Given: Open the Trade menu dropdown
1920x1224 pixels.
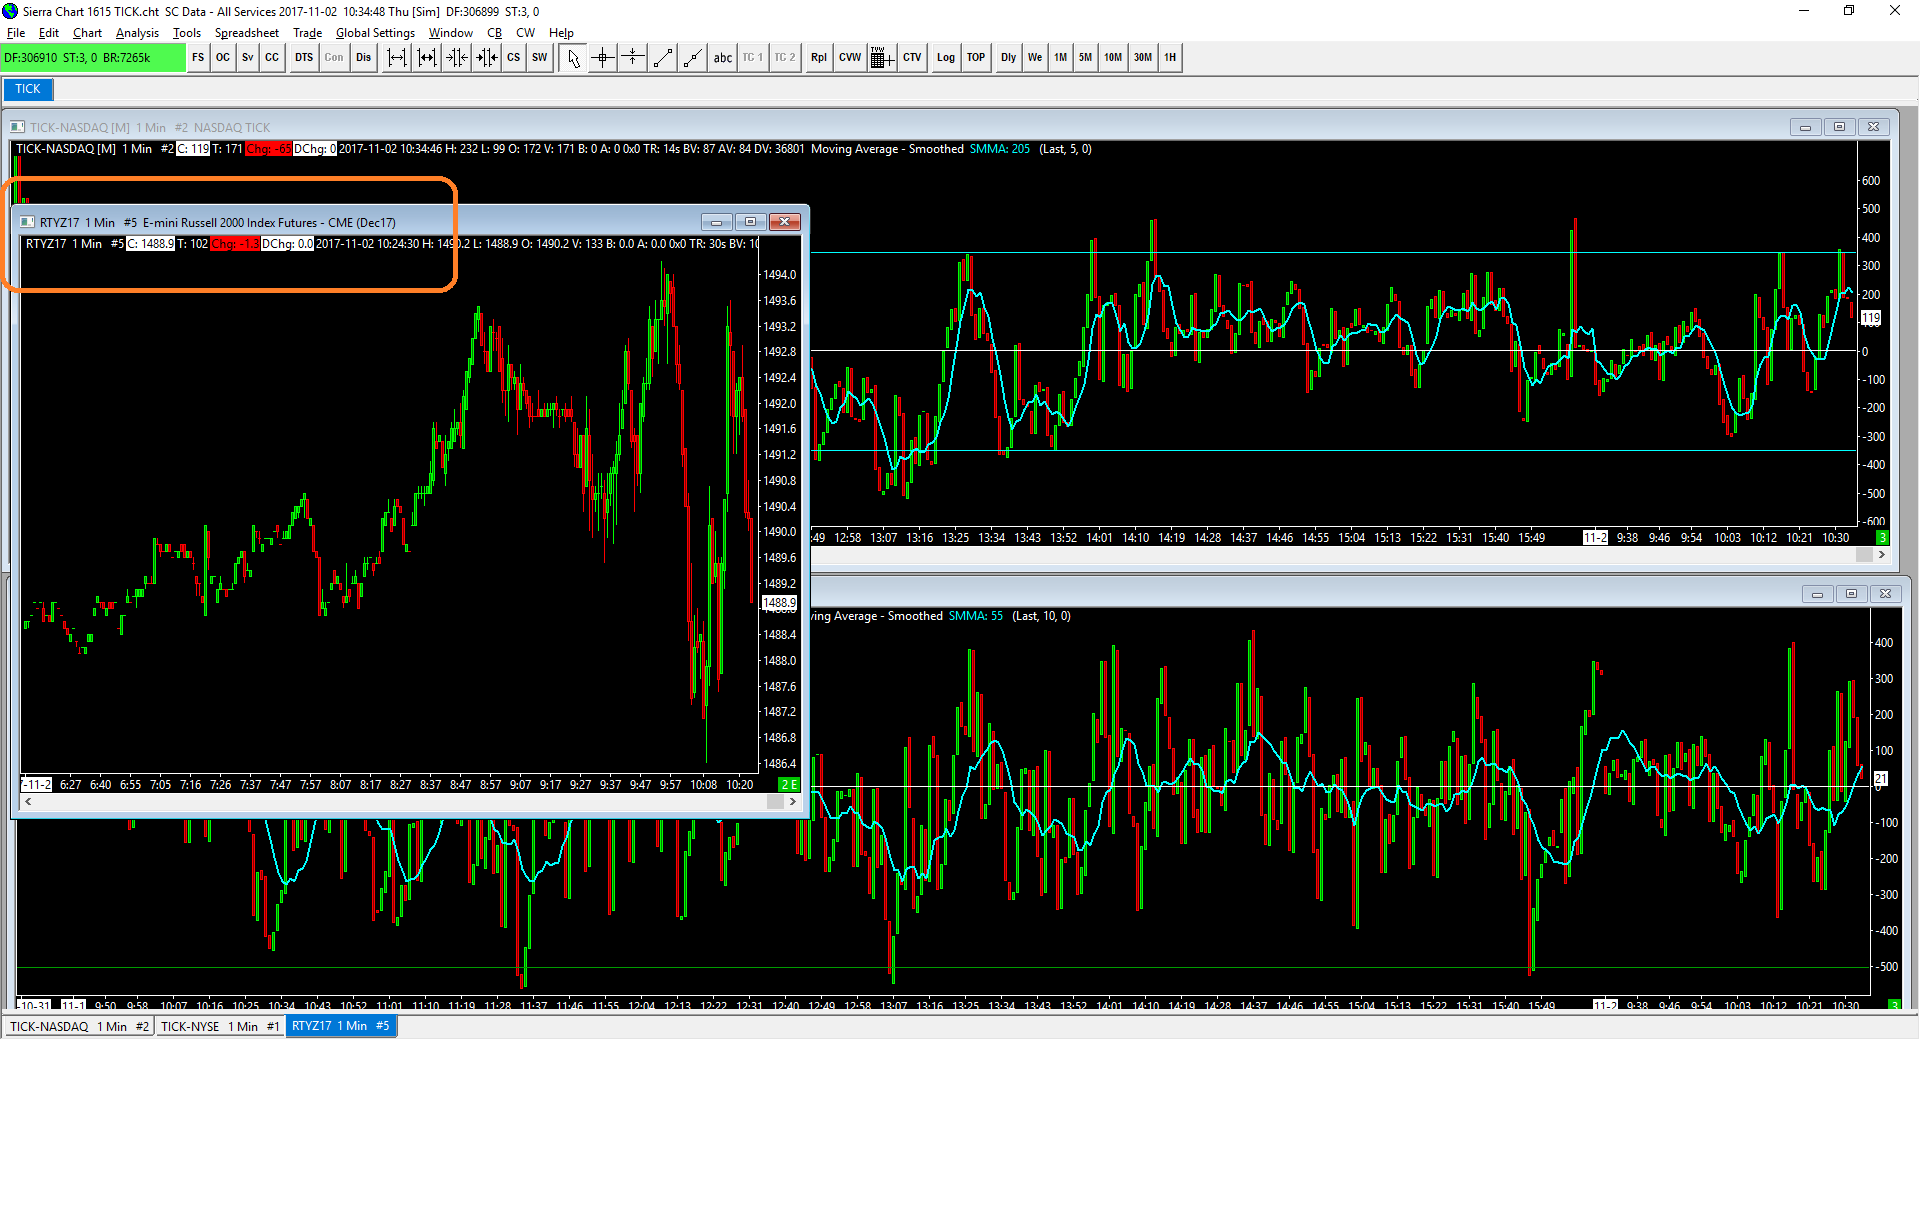Looking at the screenshot, I should tap(307, 33).
